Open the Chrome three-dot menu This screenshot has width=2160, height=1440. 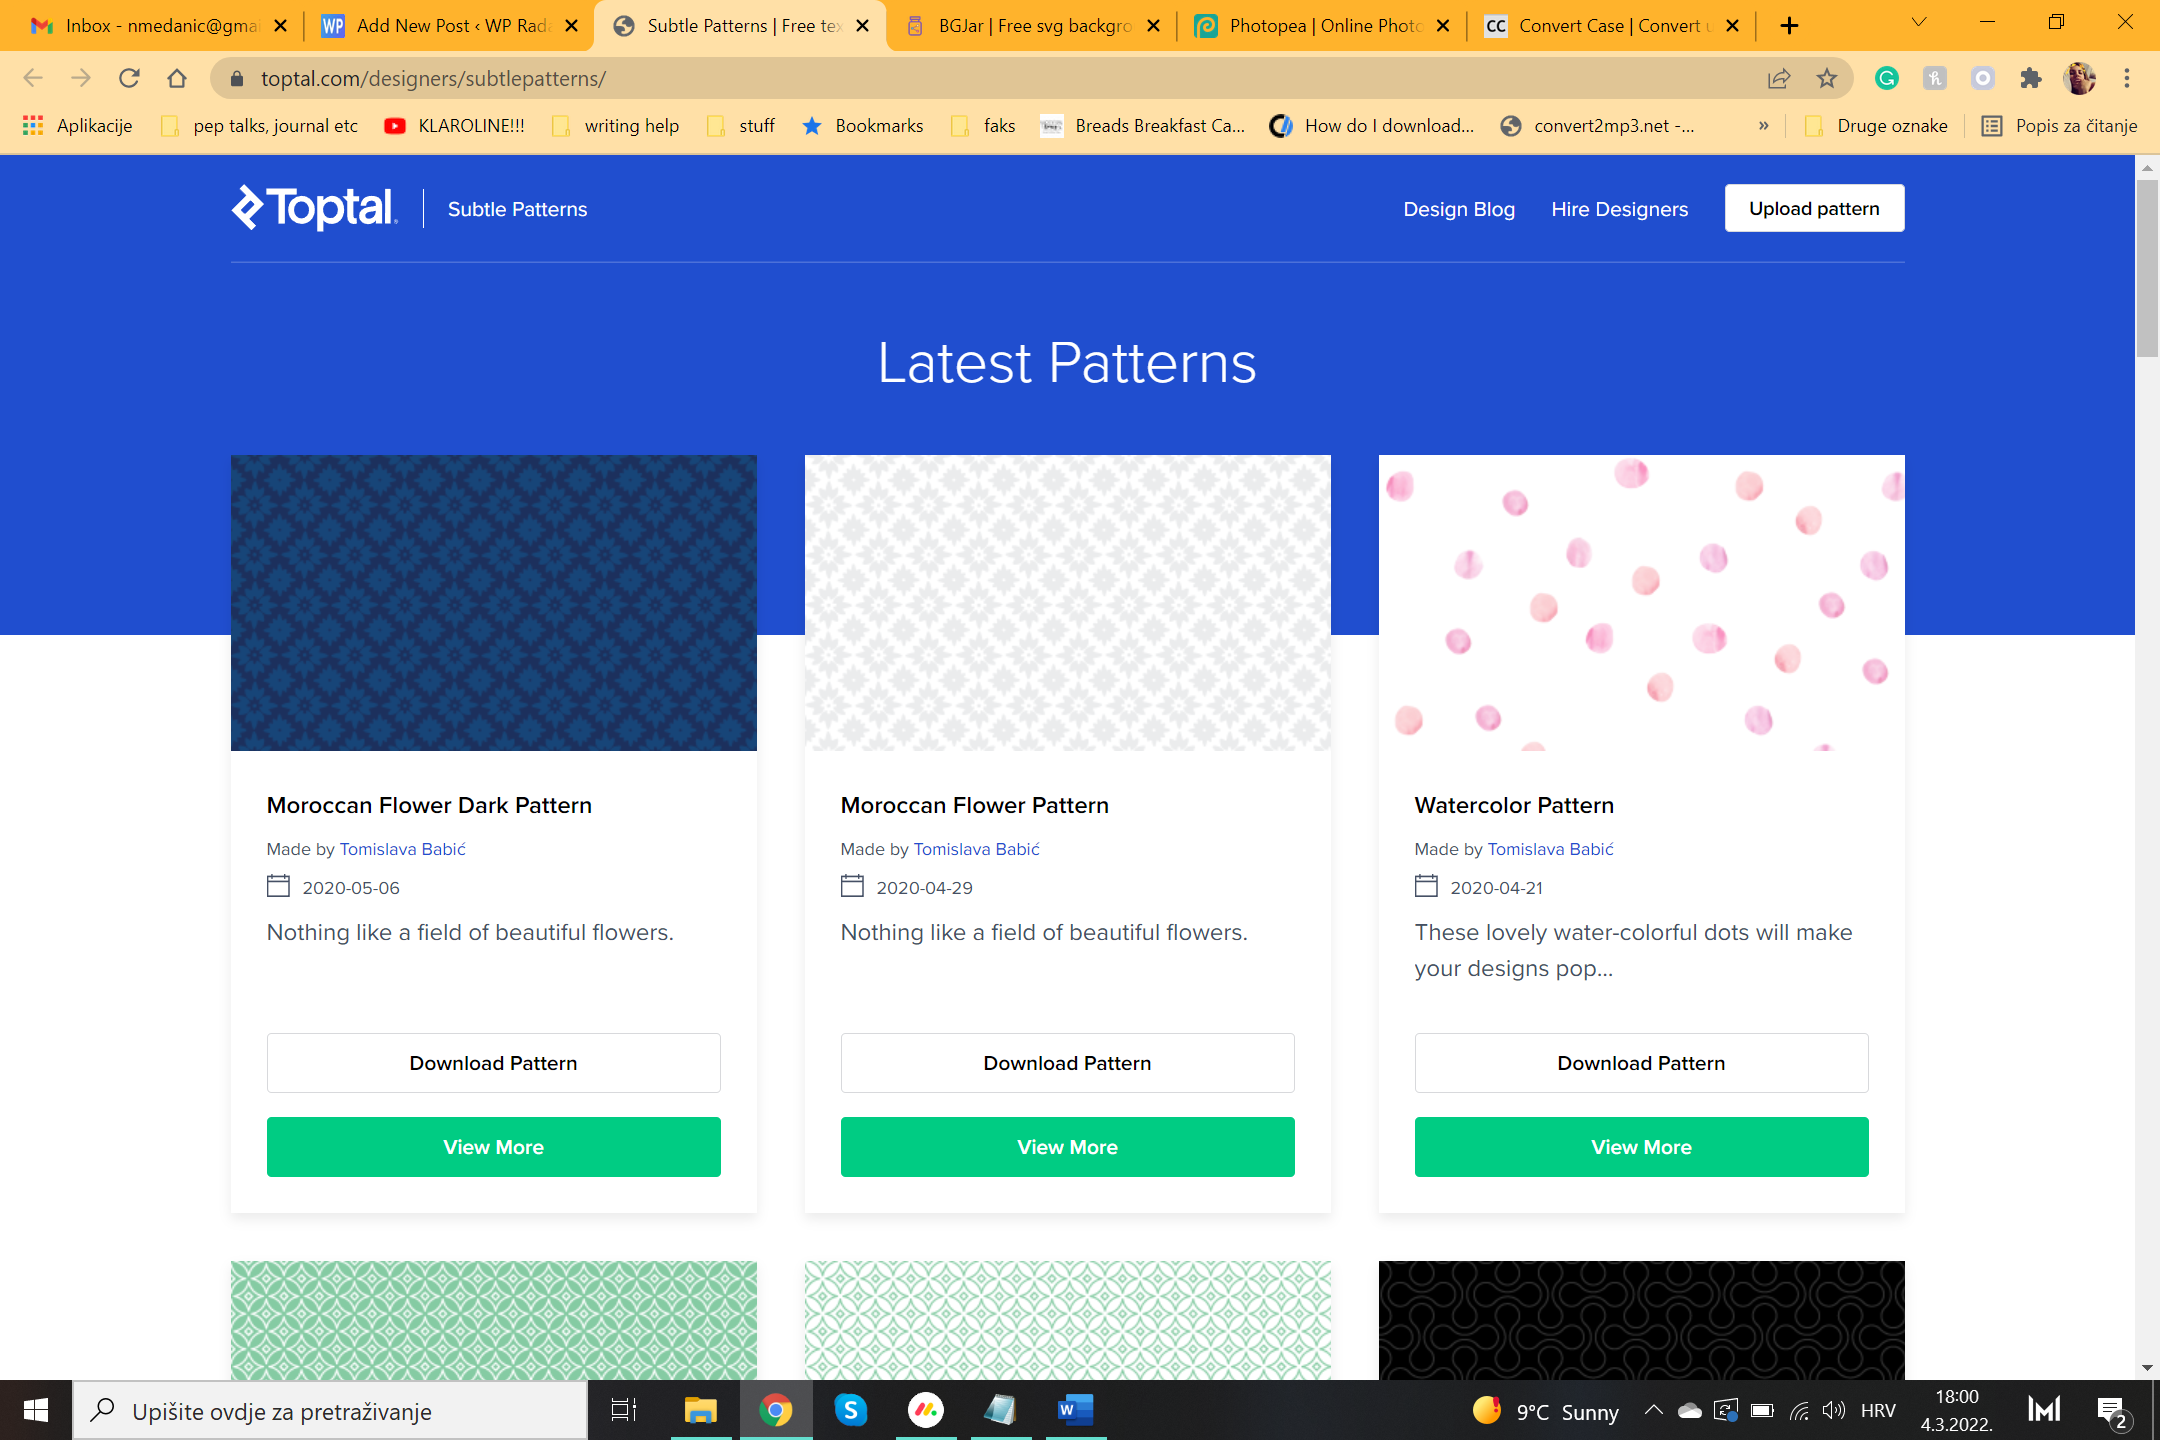click(2127, 78)
